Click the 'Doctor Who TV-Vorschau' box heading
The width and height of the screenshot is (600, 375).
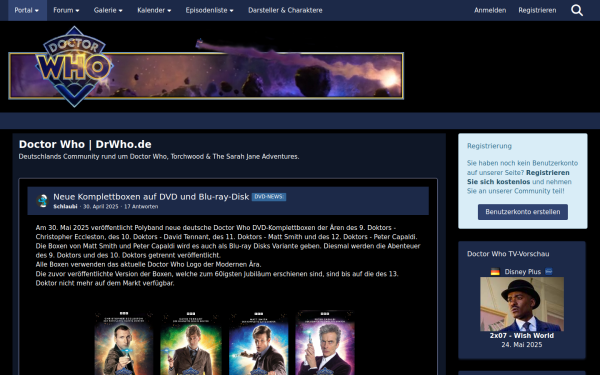508,254
